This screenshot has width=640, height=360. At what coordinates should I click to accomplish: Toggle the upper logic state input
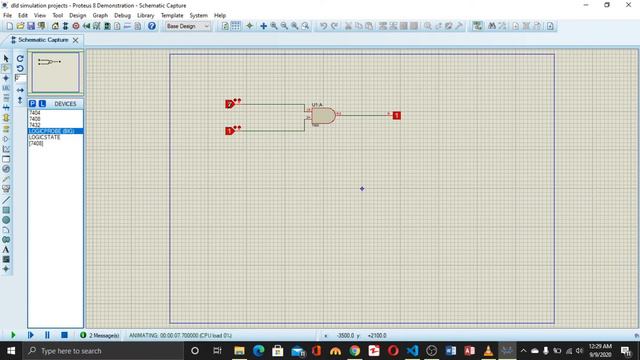point(230,104)
